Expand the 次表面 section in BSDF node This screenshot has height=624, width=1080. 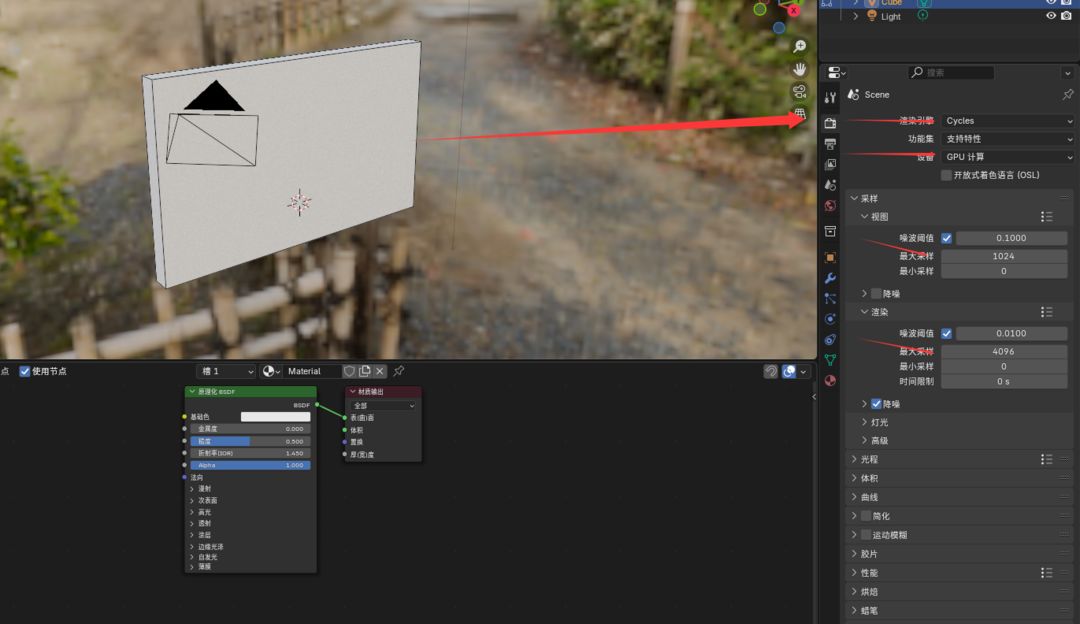coord(192,501)
